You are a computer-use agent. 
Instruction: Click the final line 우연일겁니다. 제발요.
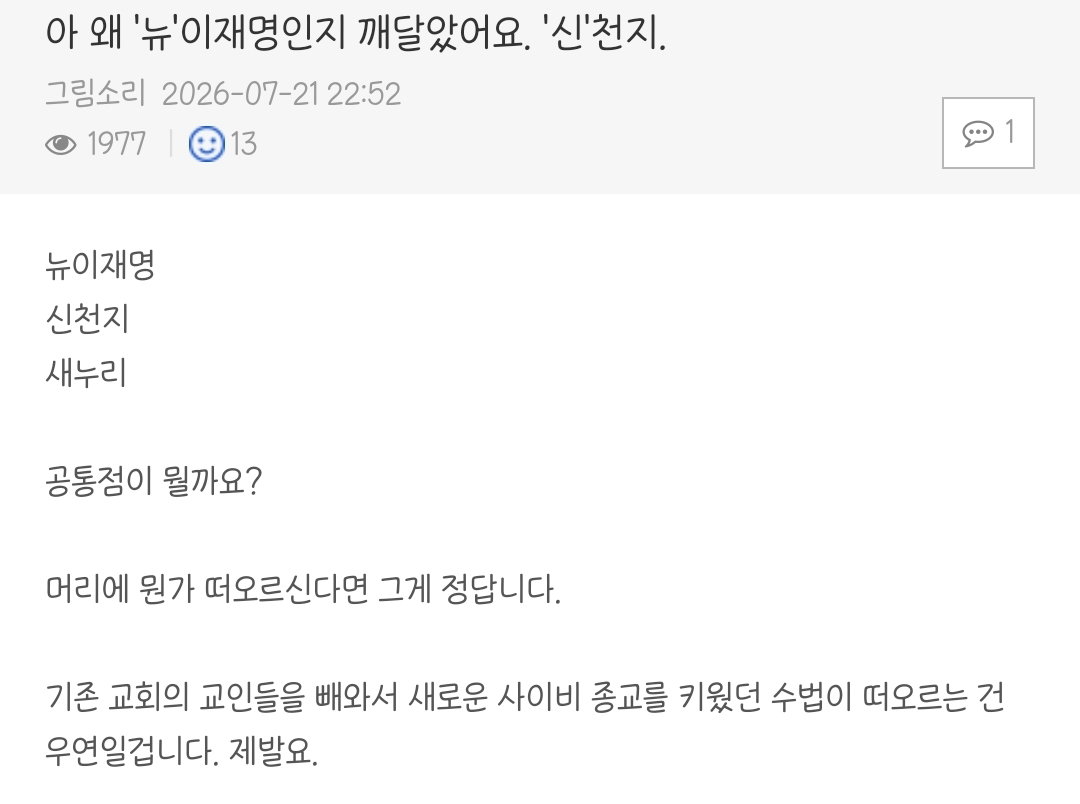click(181, 751)
